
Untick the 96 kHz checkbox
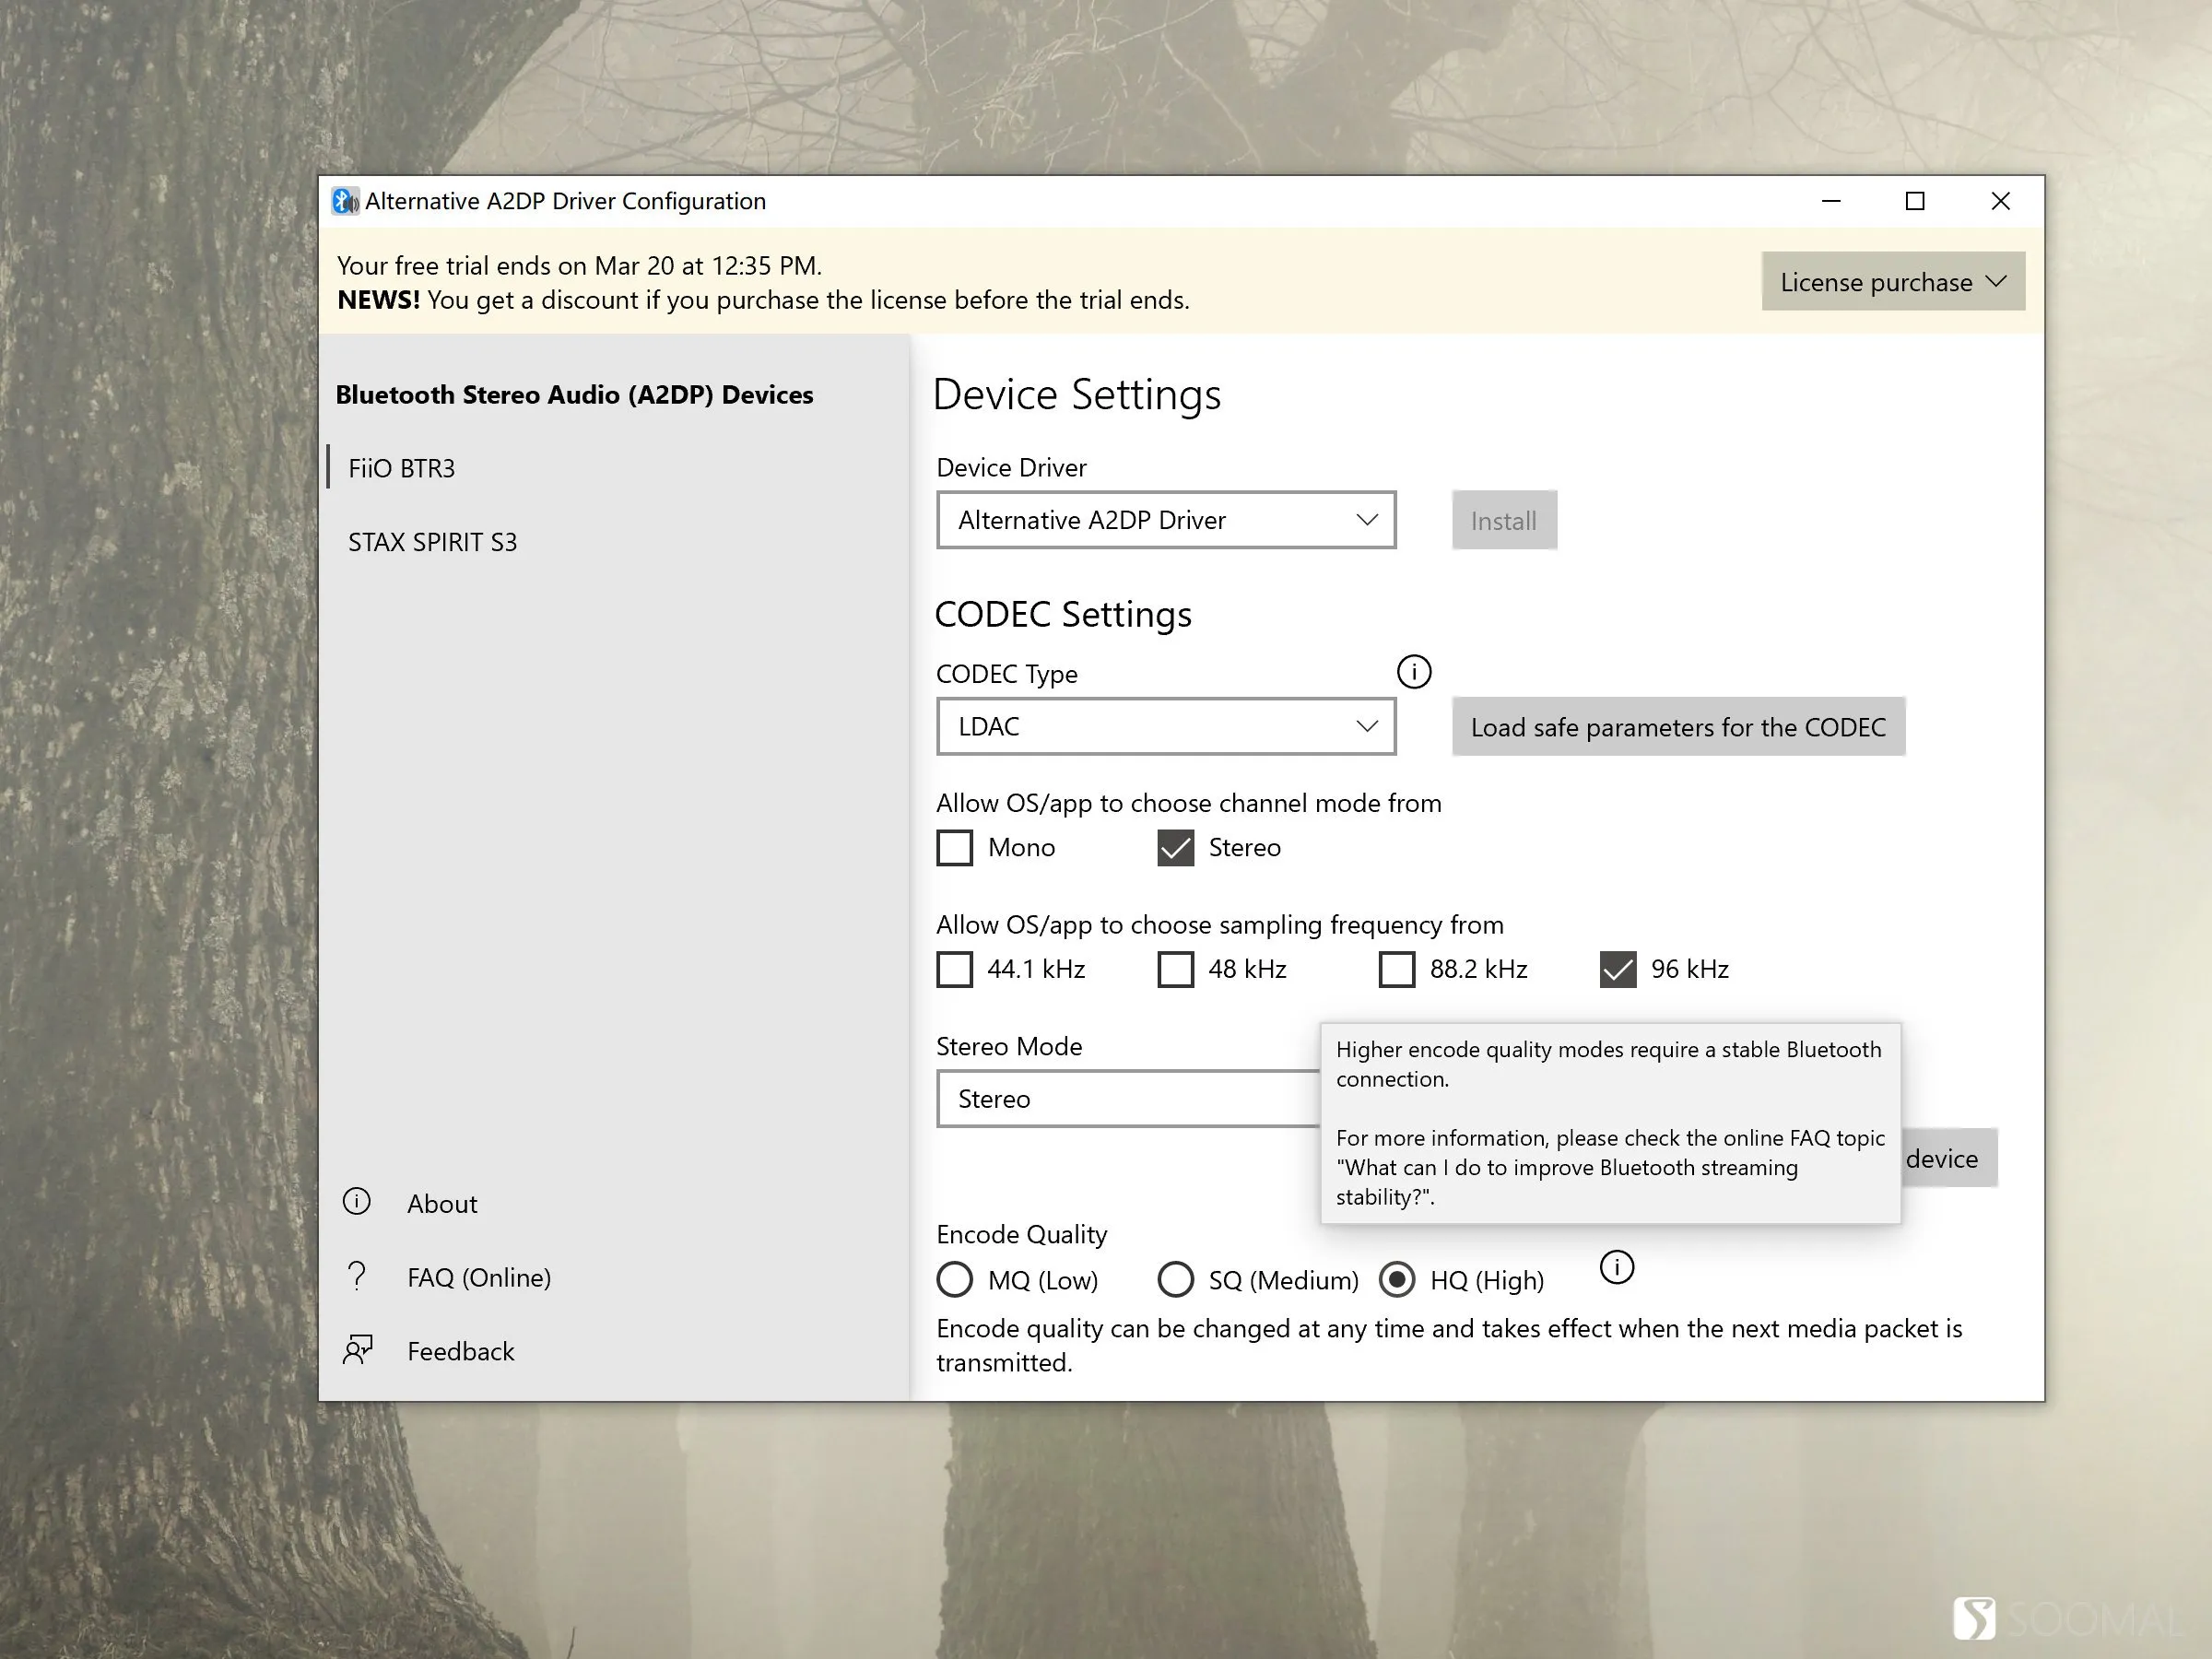click(x=1618, y=969)
